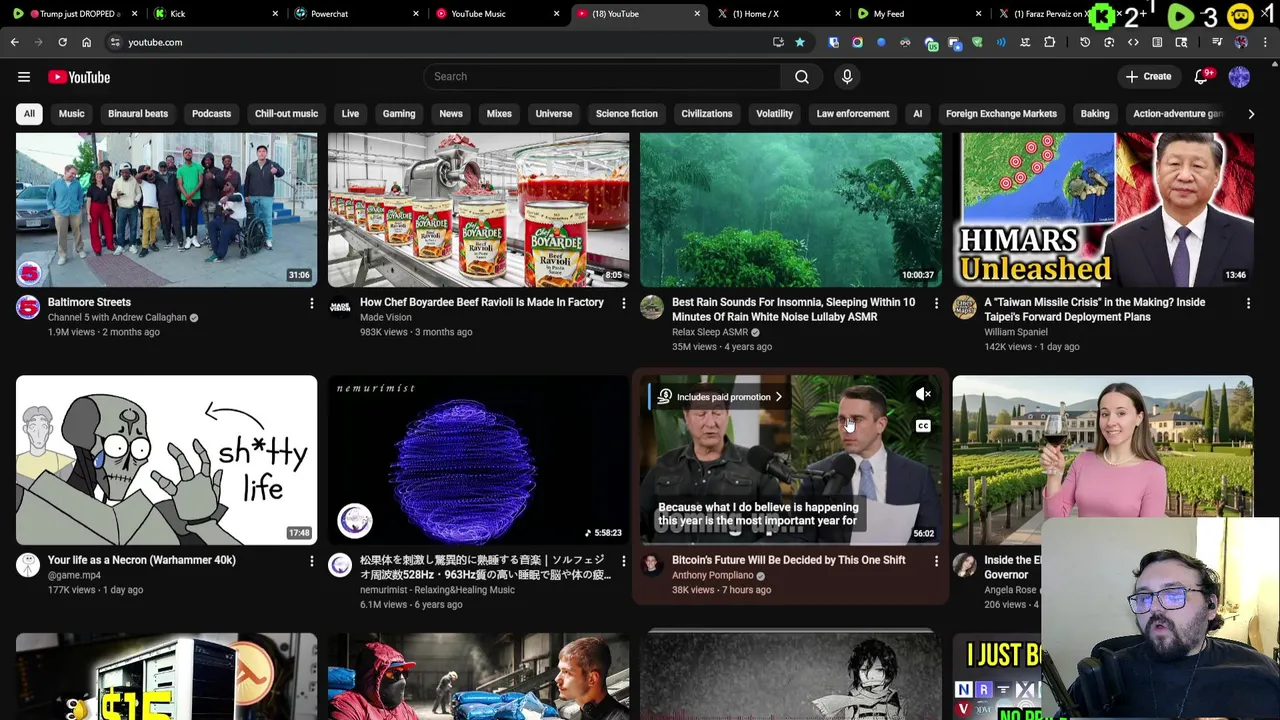The height and width of the screenshot is (720, 1280).
Task: Open William Spaniel channel name link
Action: point(1016,332)
